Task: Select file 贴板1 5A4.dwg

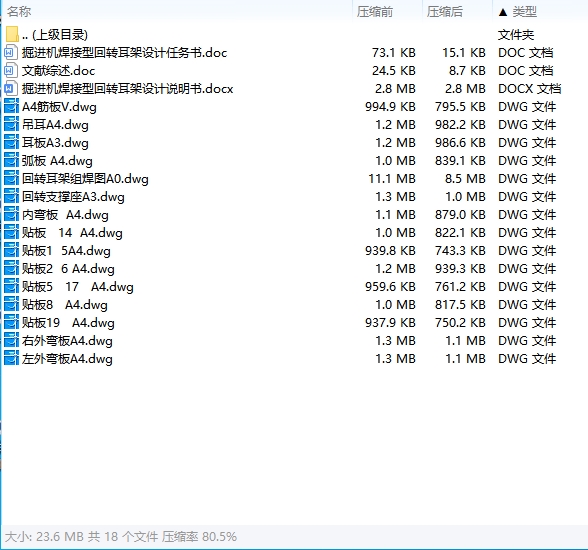Action: [66, 251]
